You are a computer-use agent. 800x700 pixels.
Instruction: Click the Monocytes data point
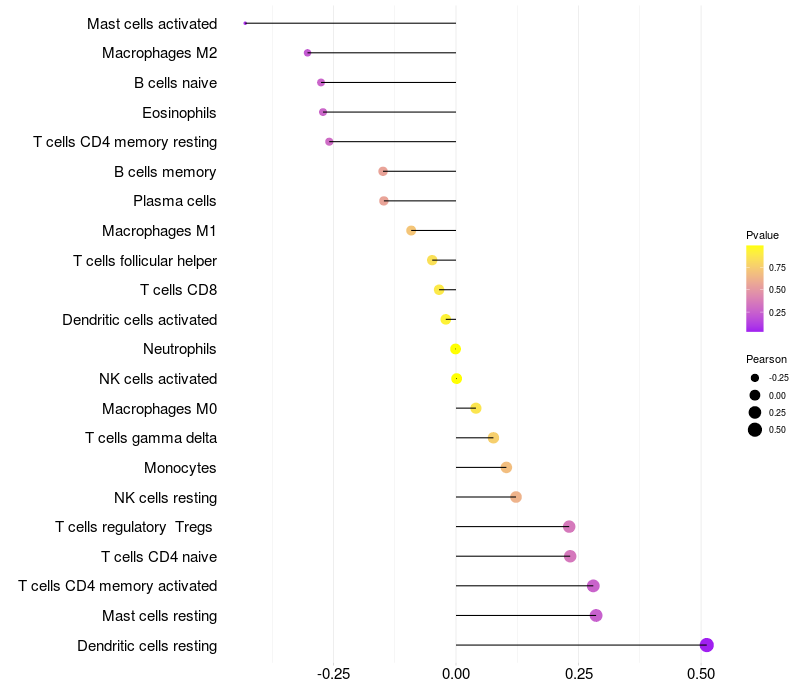pos(506,467)
